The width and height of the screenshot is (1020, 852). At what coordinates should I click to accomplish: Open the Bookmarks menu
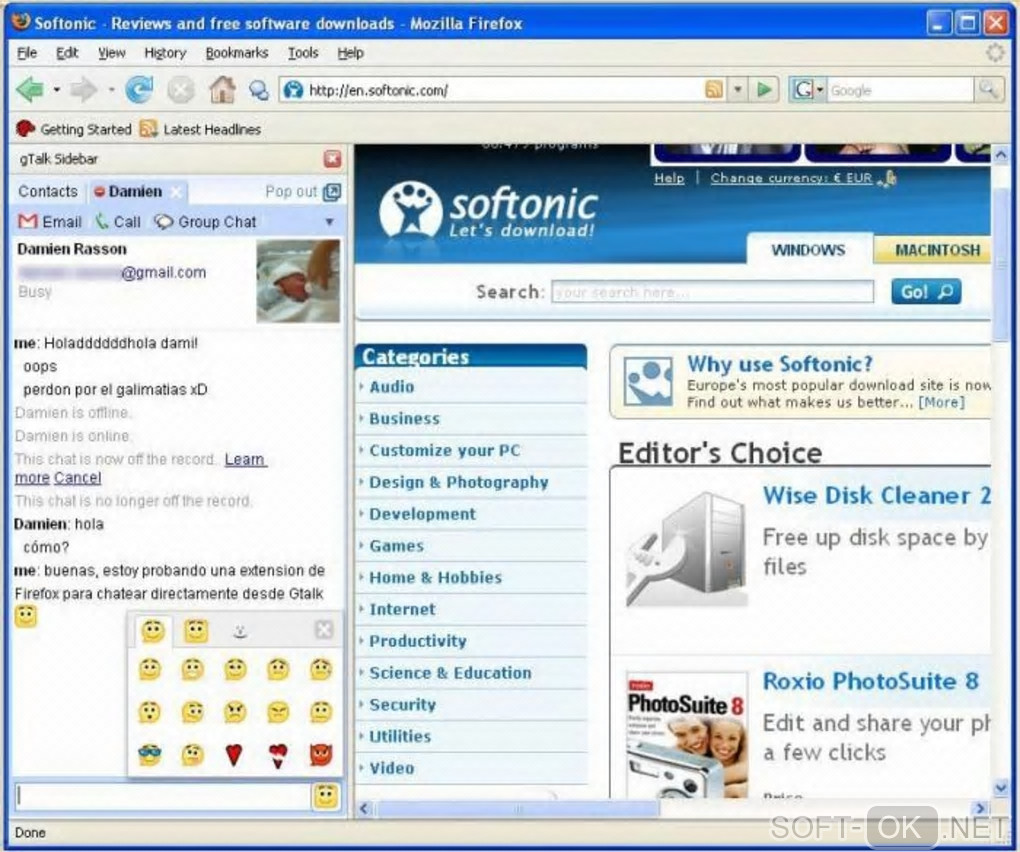click(237, 53)
